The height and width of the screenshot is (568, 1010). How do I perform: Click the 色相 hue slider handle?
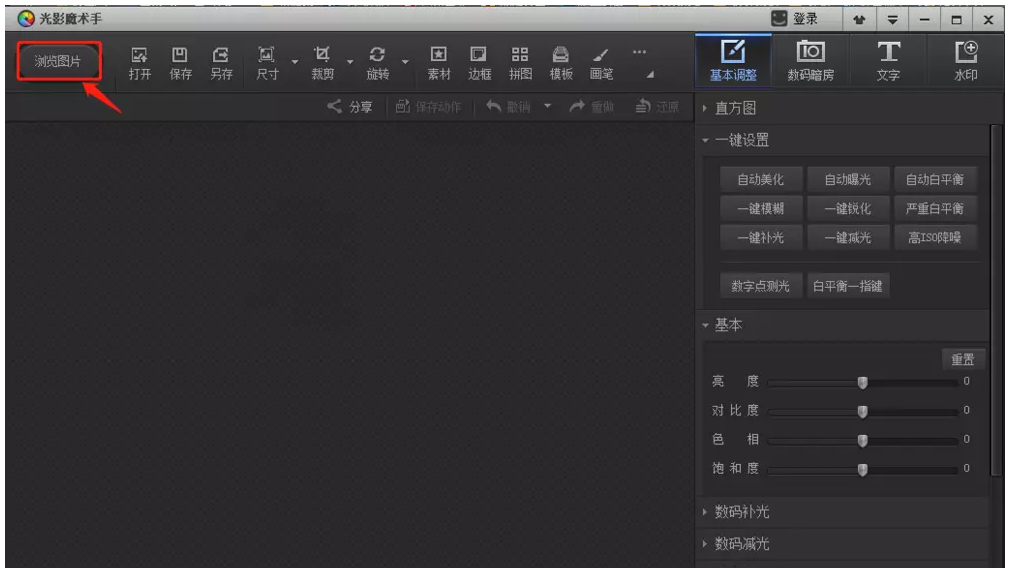click(x=862, y=440)
